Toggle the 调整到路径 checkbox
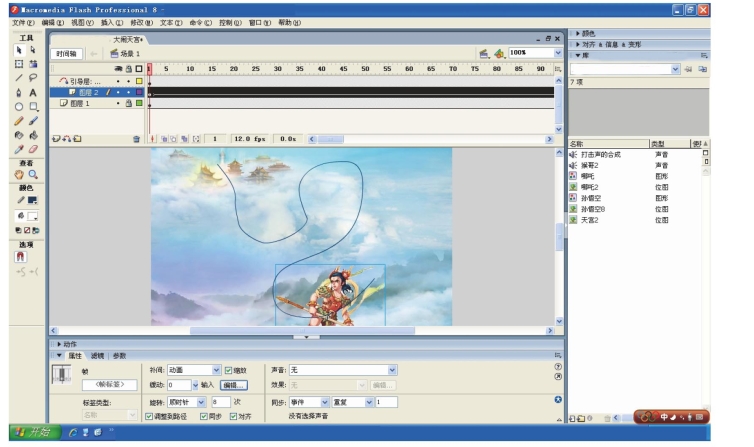This screenshot has height=447, width=754. [x=149, y=416]
